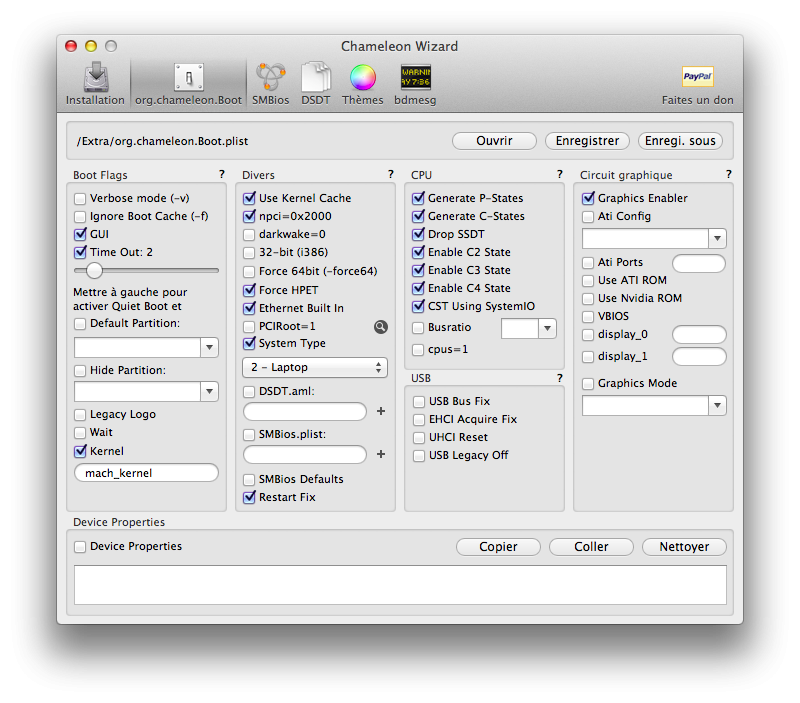Expand the Busratio combo box
The width and height of the screenshot is (800, 703).
547,328
